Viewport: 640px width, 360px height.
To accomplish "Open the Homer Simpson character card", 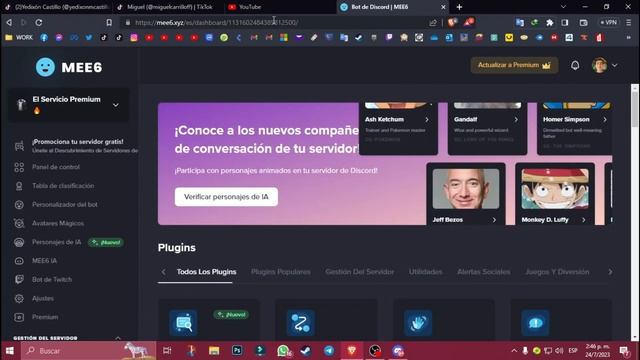I will [574, 128].
